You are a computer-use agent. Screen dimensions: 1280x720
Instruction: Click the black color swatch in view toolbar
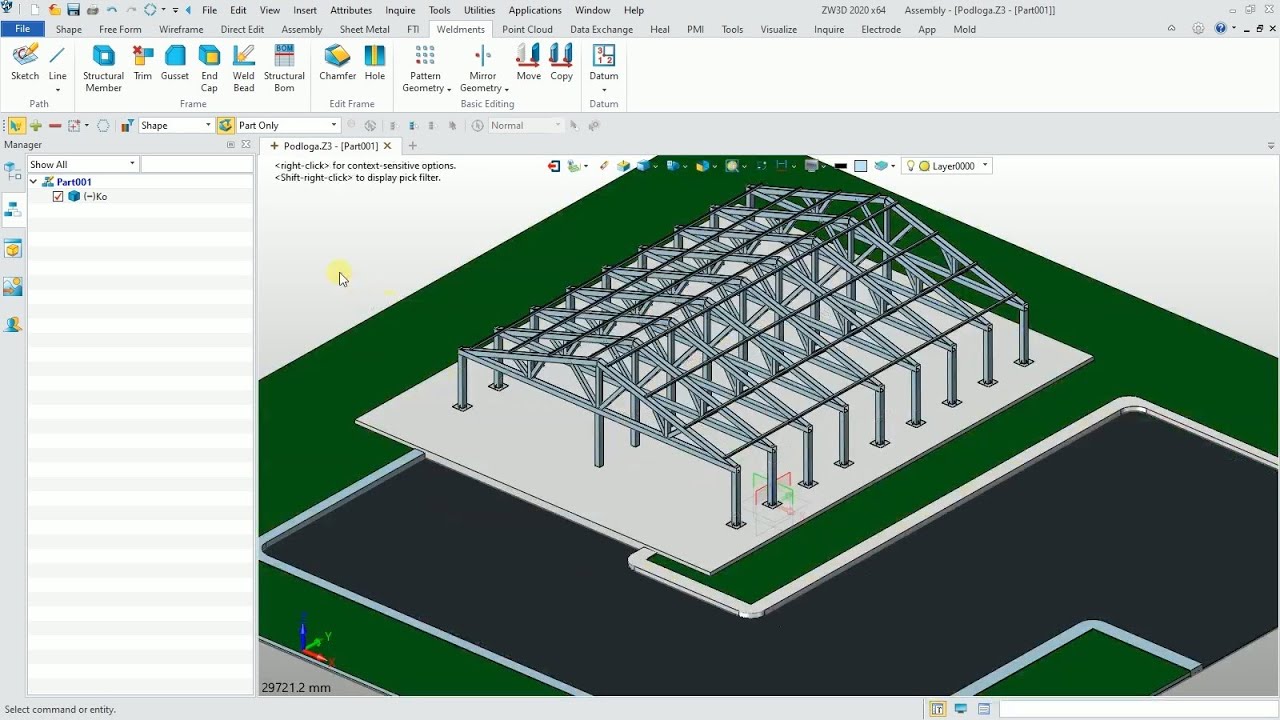tap(841, 166)
